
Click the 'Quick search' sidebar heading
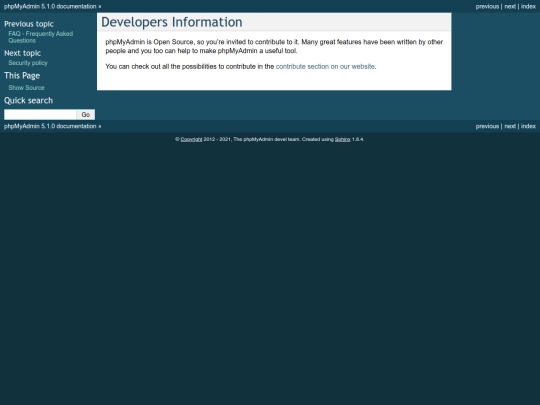tap(29, 101)
